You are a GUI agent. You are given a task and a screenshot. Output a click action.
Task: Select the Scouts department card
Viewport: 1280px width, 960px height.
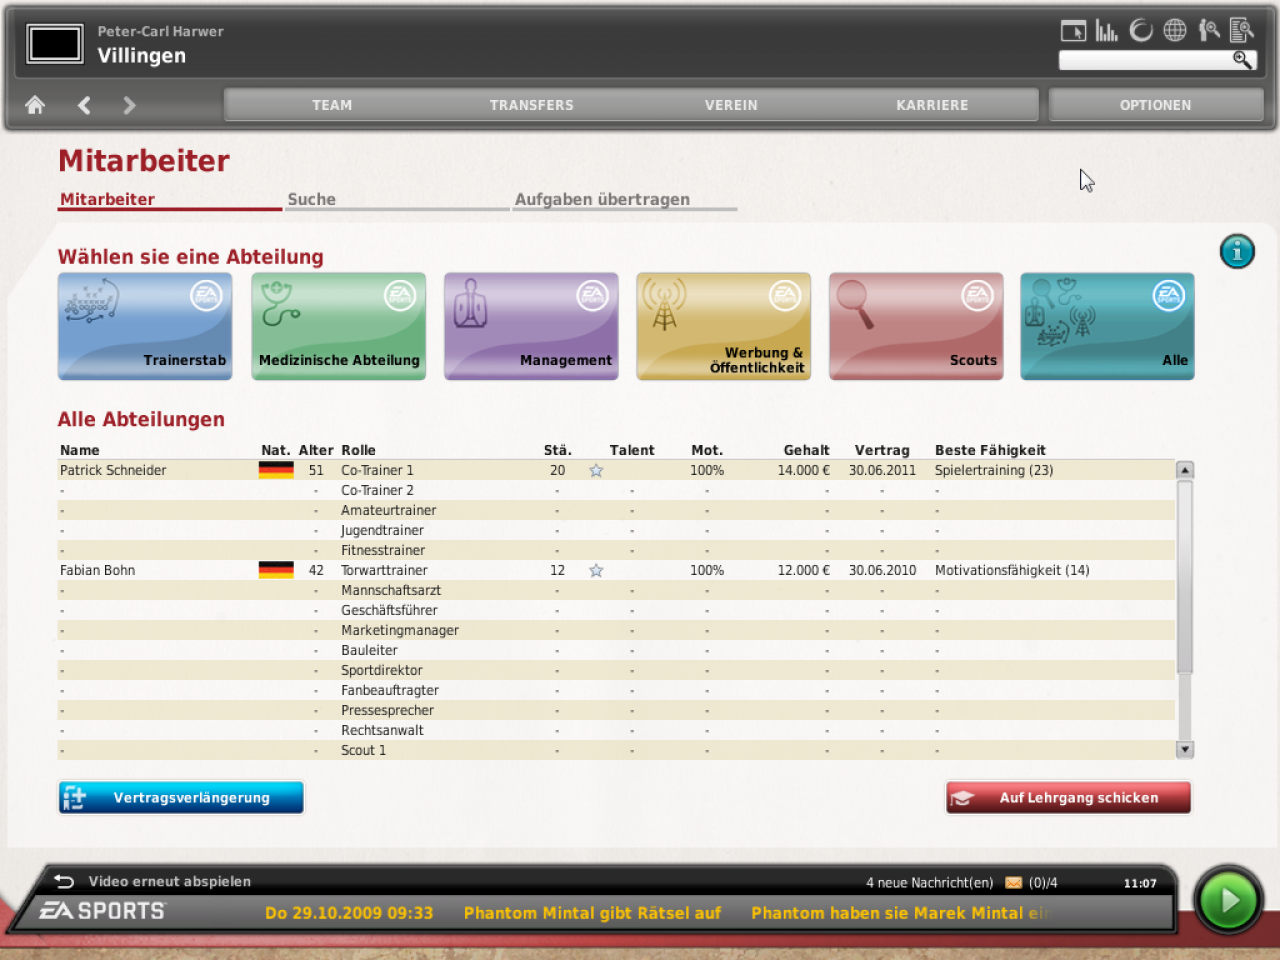coord(916,326)
